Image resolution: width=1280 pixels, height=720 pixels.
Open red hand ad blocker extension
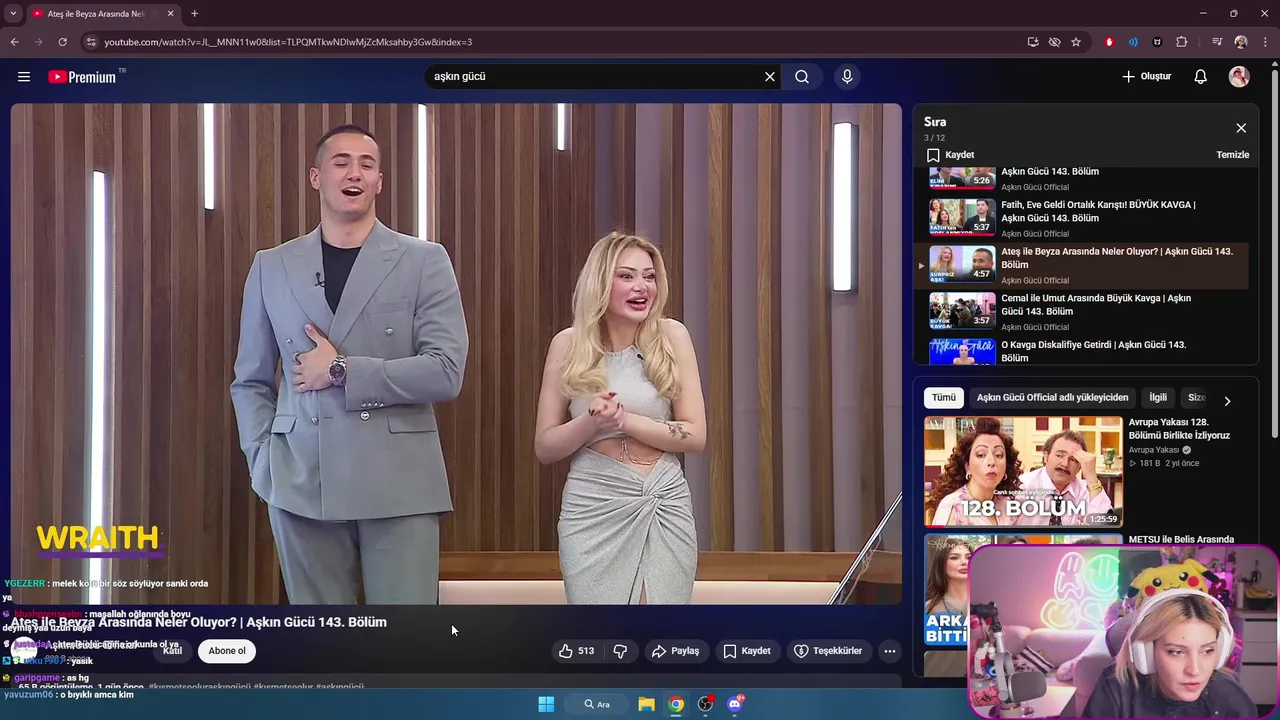click(x=1109, y=42)
